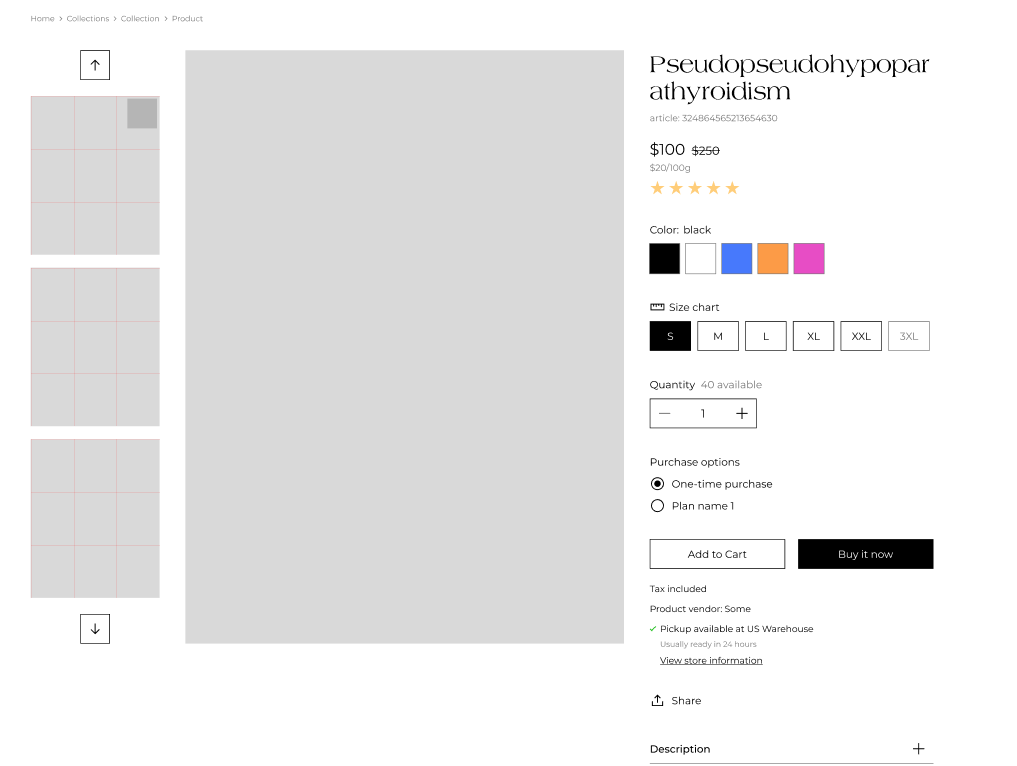Select One-time purchase radio option
Image resolution: width=1017 pixels, height=766 pixels.
click(657, 484)
